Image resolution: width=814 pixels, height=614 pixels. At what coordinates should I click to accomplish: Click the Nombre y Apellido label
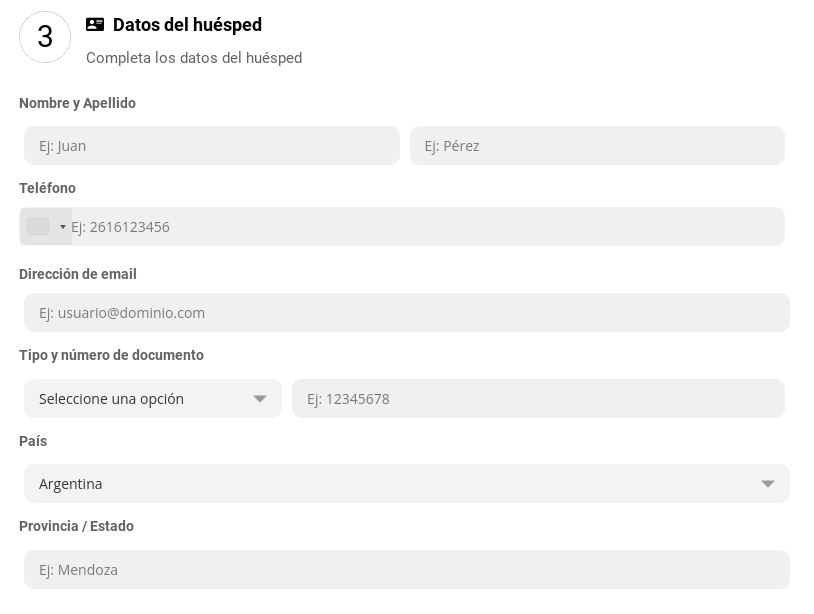pyautogui.click(x=77, y=103)
